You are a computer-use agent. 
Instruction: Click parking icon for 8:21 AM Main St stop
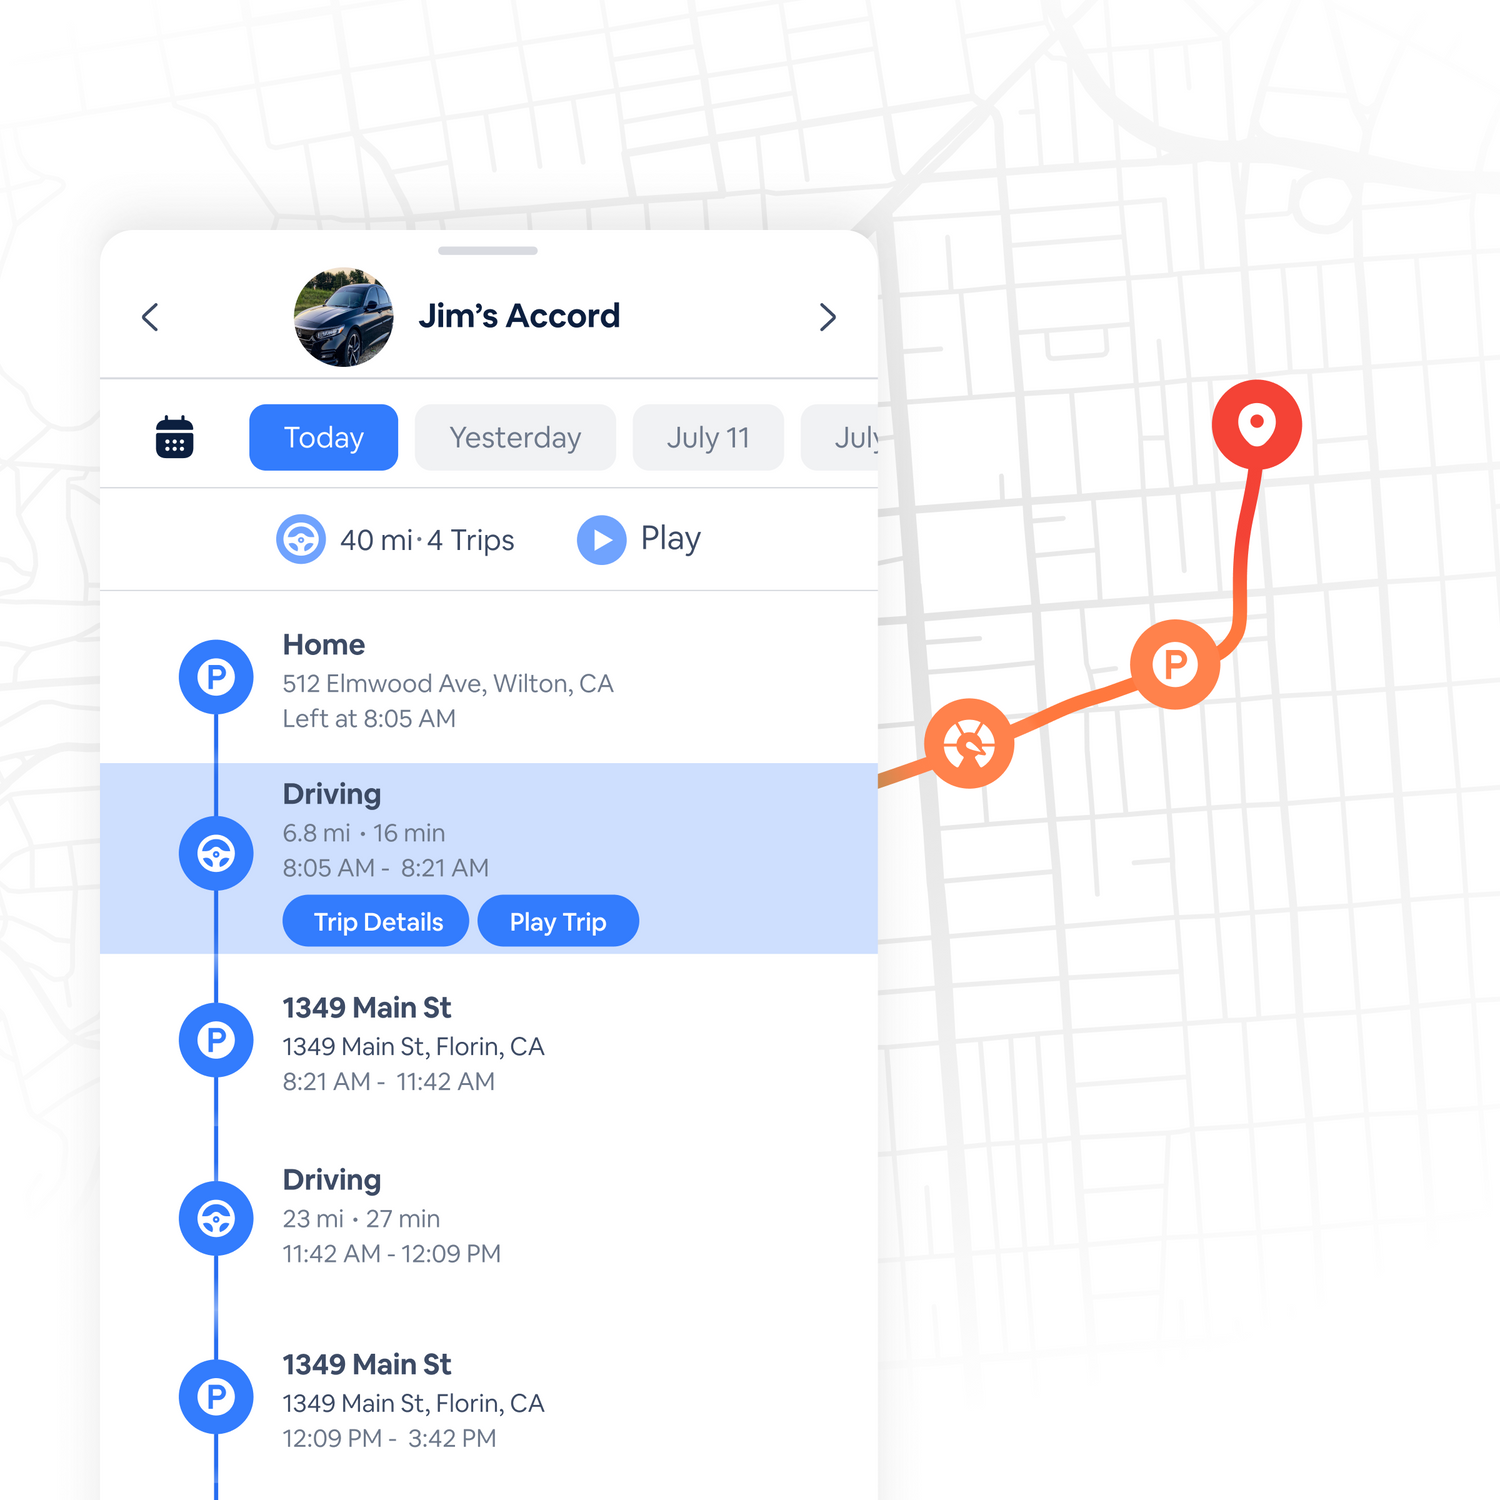coord(216,1040)
